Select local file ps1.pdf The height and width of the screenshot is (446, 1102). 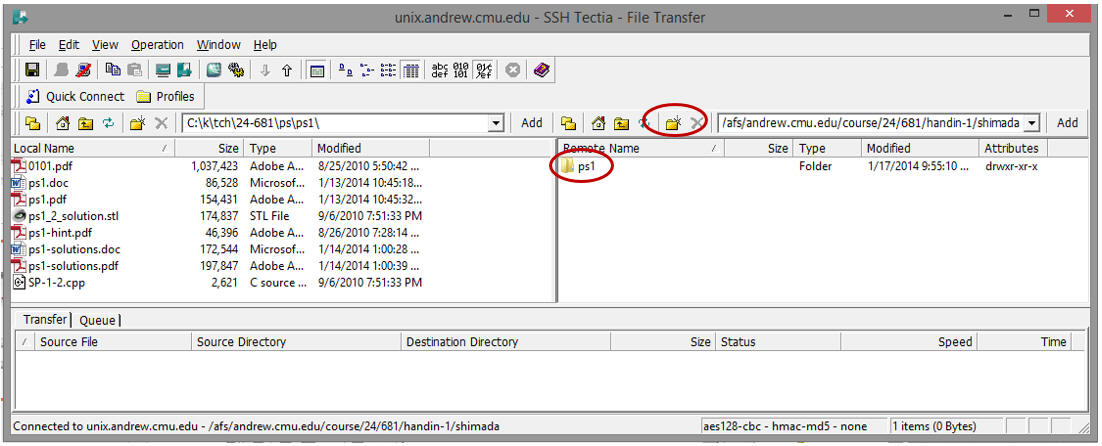(39, 199)
